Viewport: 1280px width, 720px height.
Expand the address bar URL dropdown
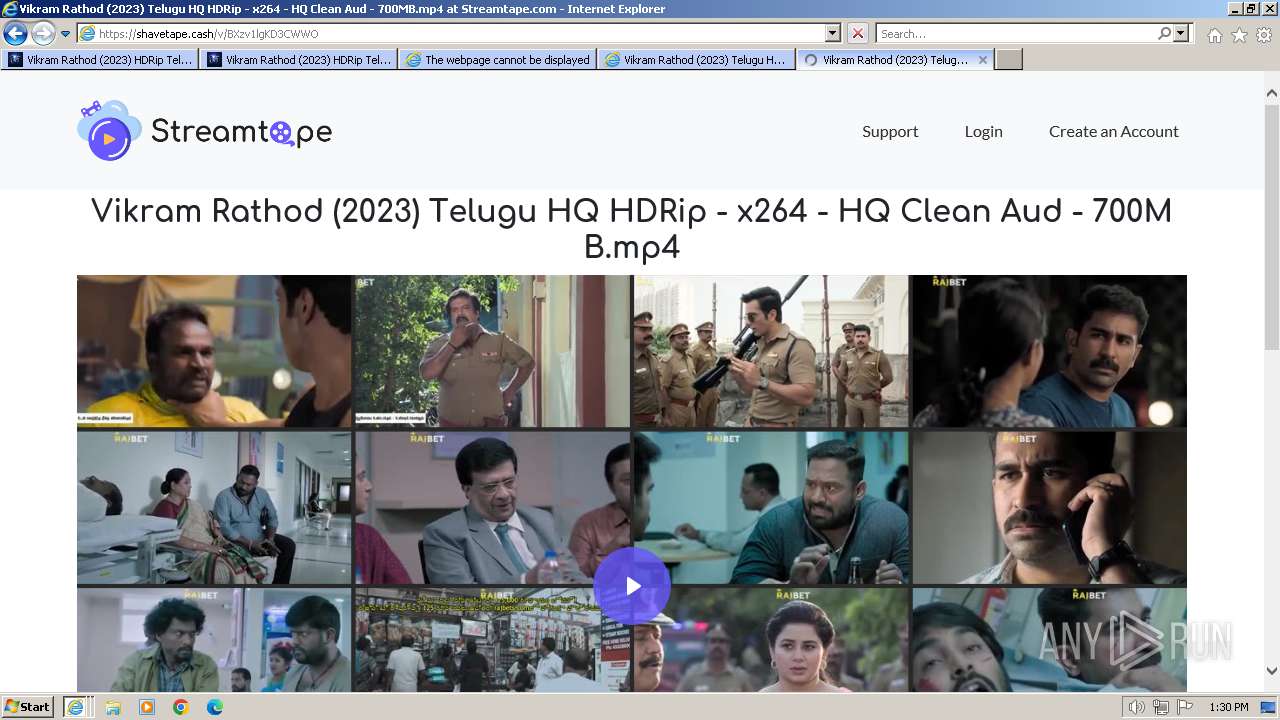(x=833, y=33)
